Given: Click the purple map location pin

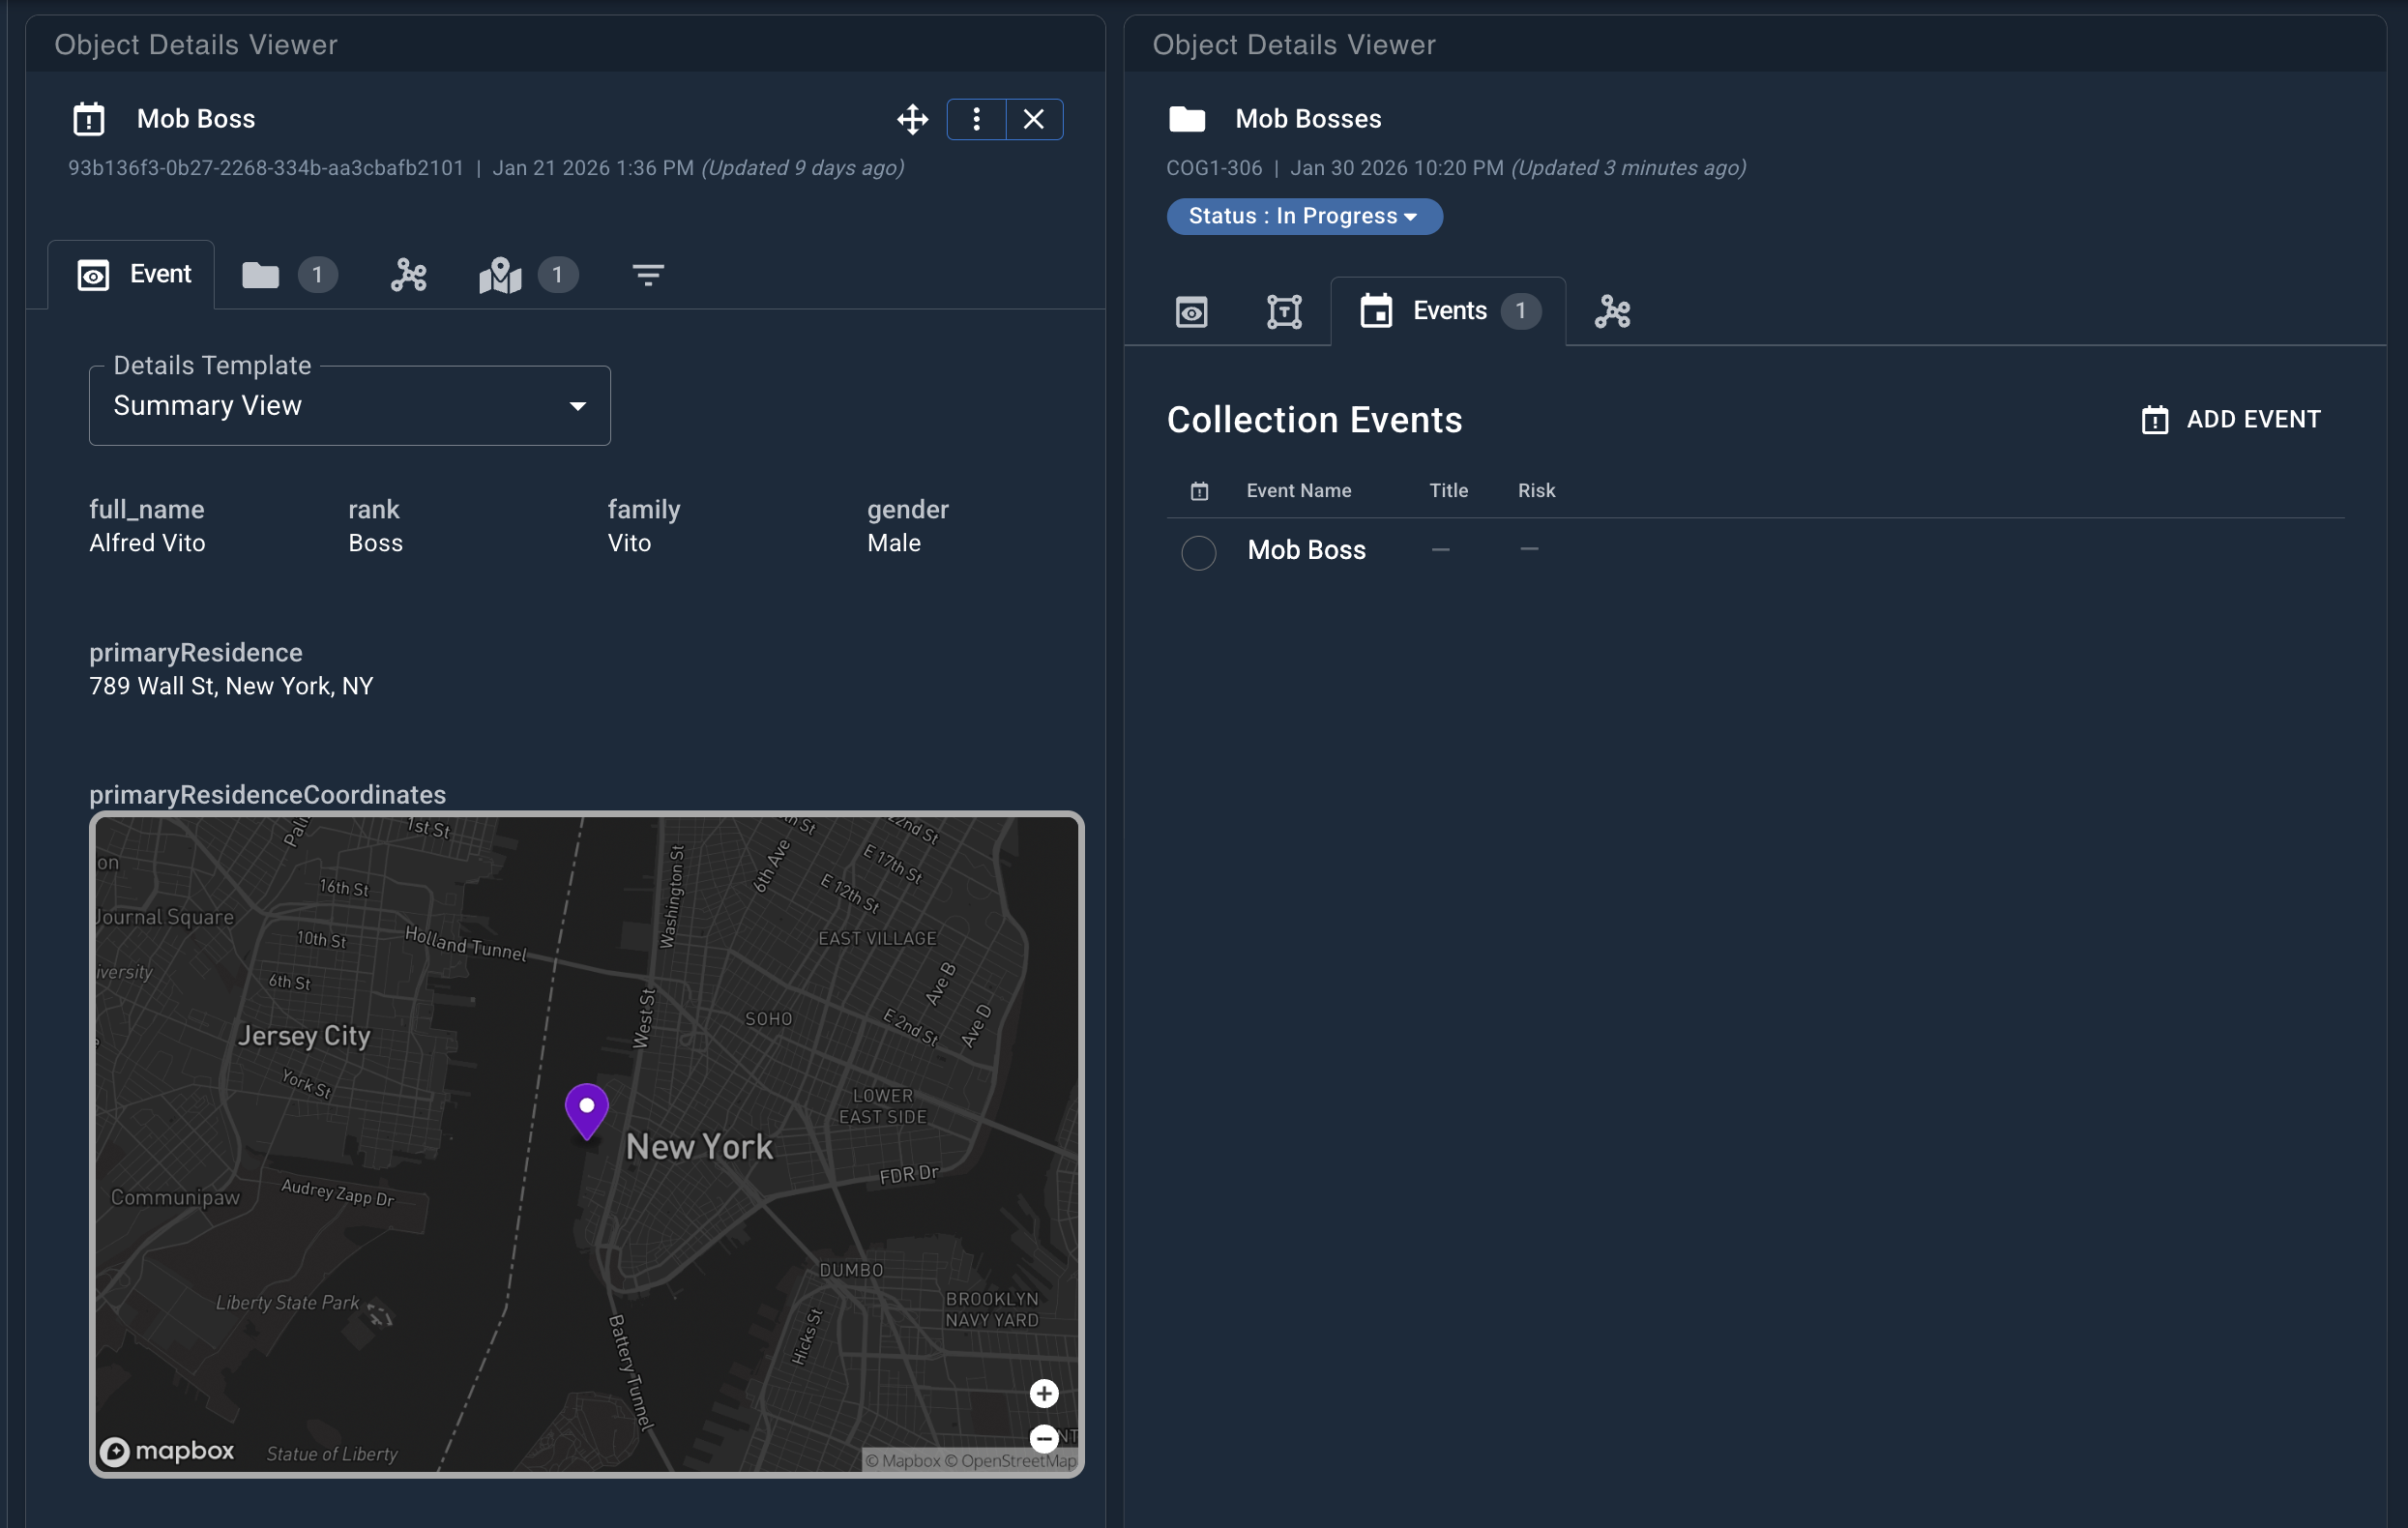Looking at the screenshot, I should point(587,1109).
